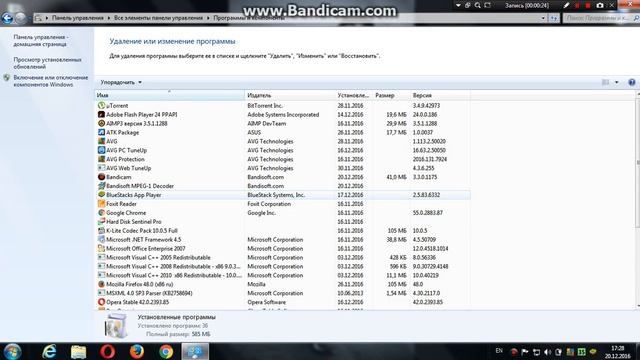The width and height of the screenshot is (640, 360).
Task: Click the Control Panel taskbar button
Action: (195, 351)
